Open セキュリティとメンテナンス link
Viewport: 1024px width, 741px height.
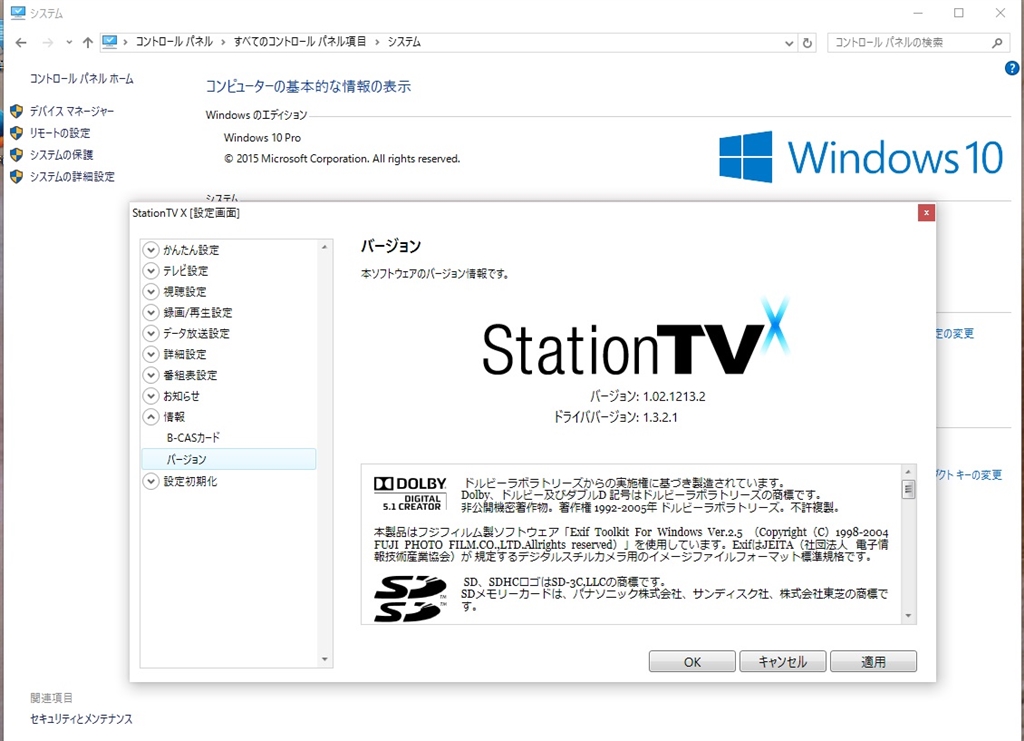[x=81, y=719]
